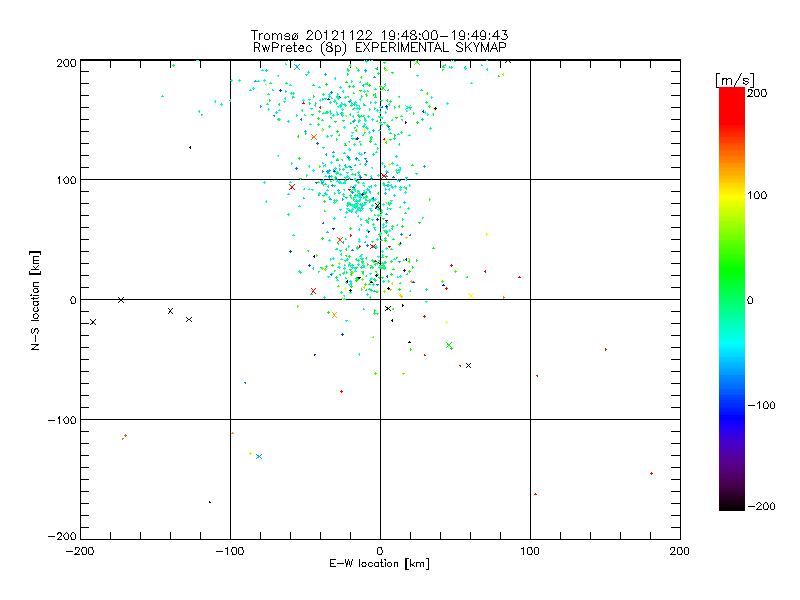The height and width of the screenshot is (600, 800).
Task: Select the N-S axis tick label "-100"
Action: coord(62,420)
